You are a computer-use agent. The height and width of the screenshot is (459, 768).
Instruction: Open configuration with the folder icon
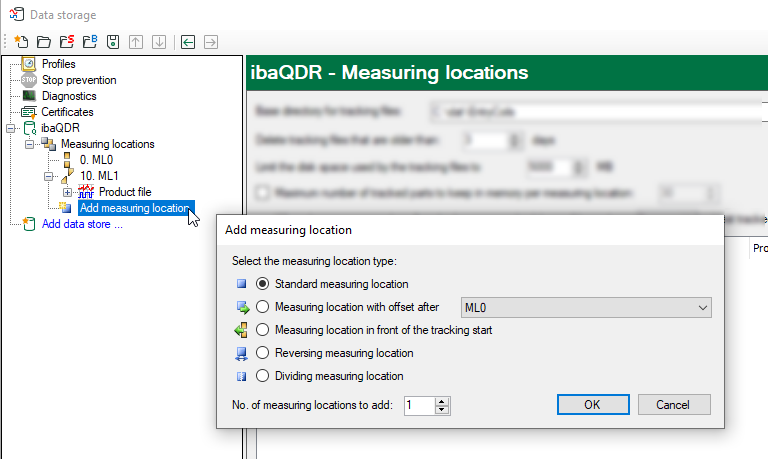point(44,42)
